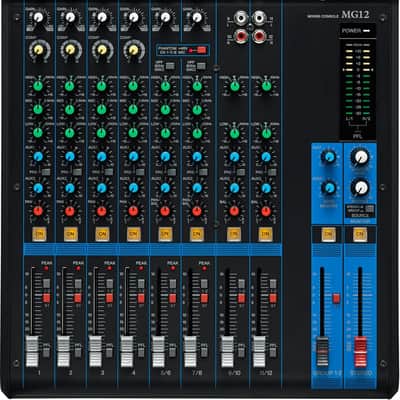Click the channel 4 white fader cap
400x400 pixels.
point(127,351)
